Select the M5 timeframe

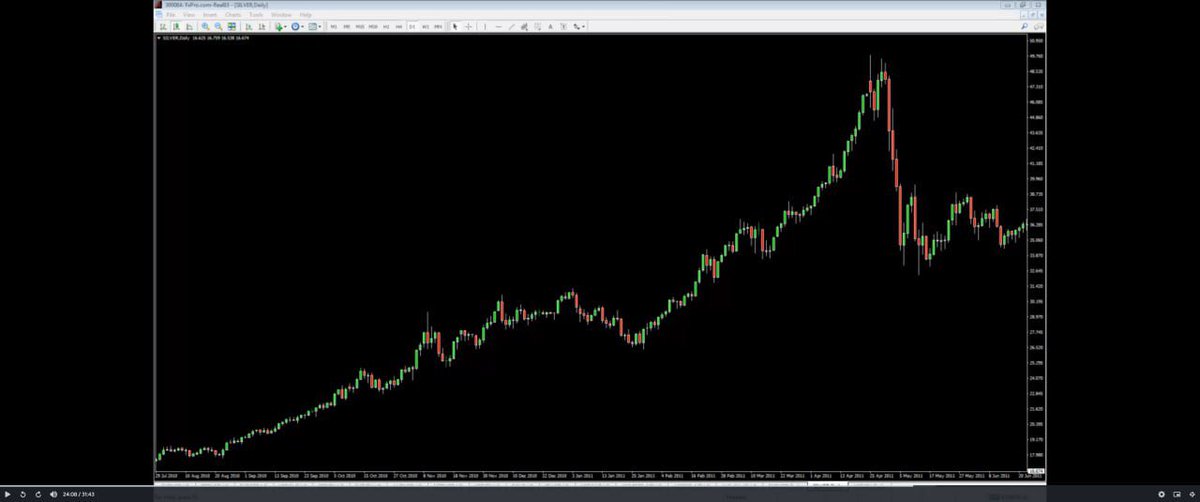point(346,27)
